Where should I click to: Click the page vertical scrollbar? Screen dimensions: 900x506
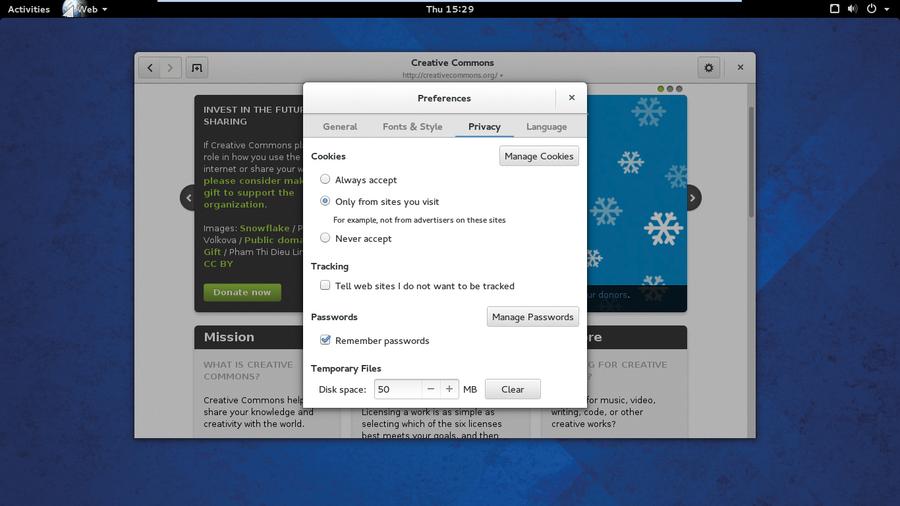(751, 162)
